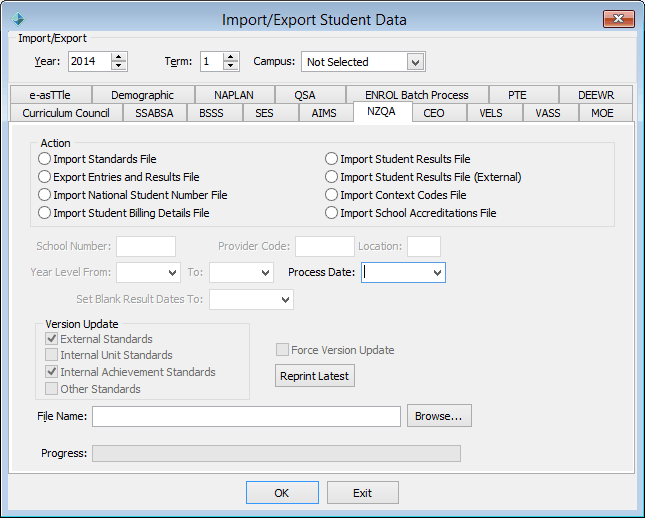Decrease the Year value with down arrow
Screen dimensions: 645x518
pos(118,66)
